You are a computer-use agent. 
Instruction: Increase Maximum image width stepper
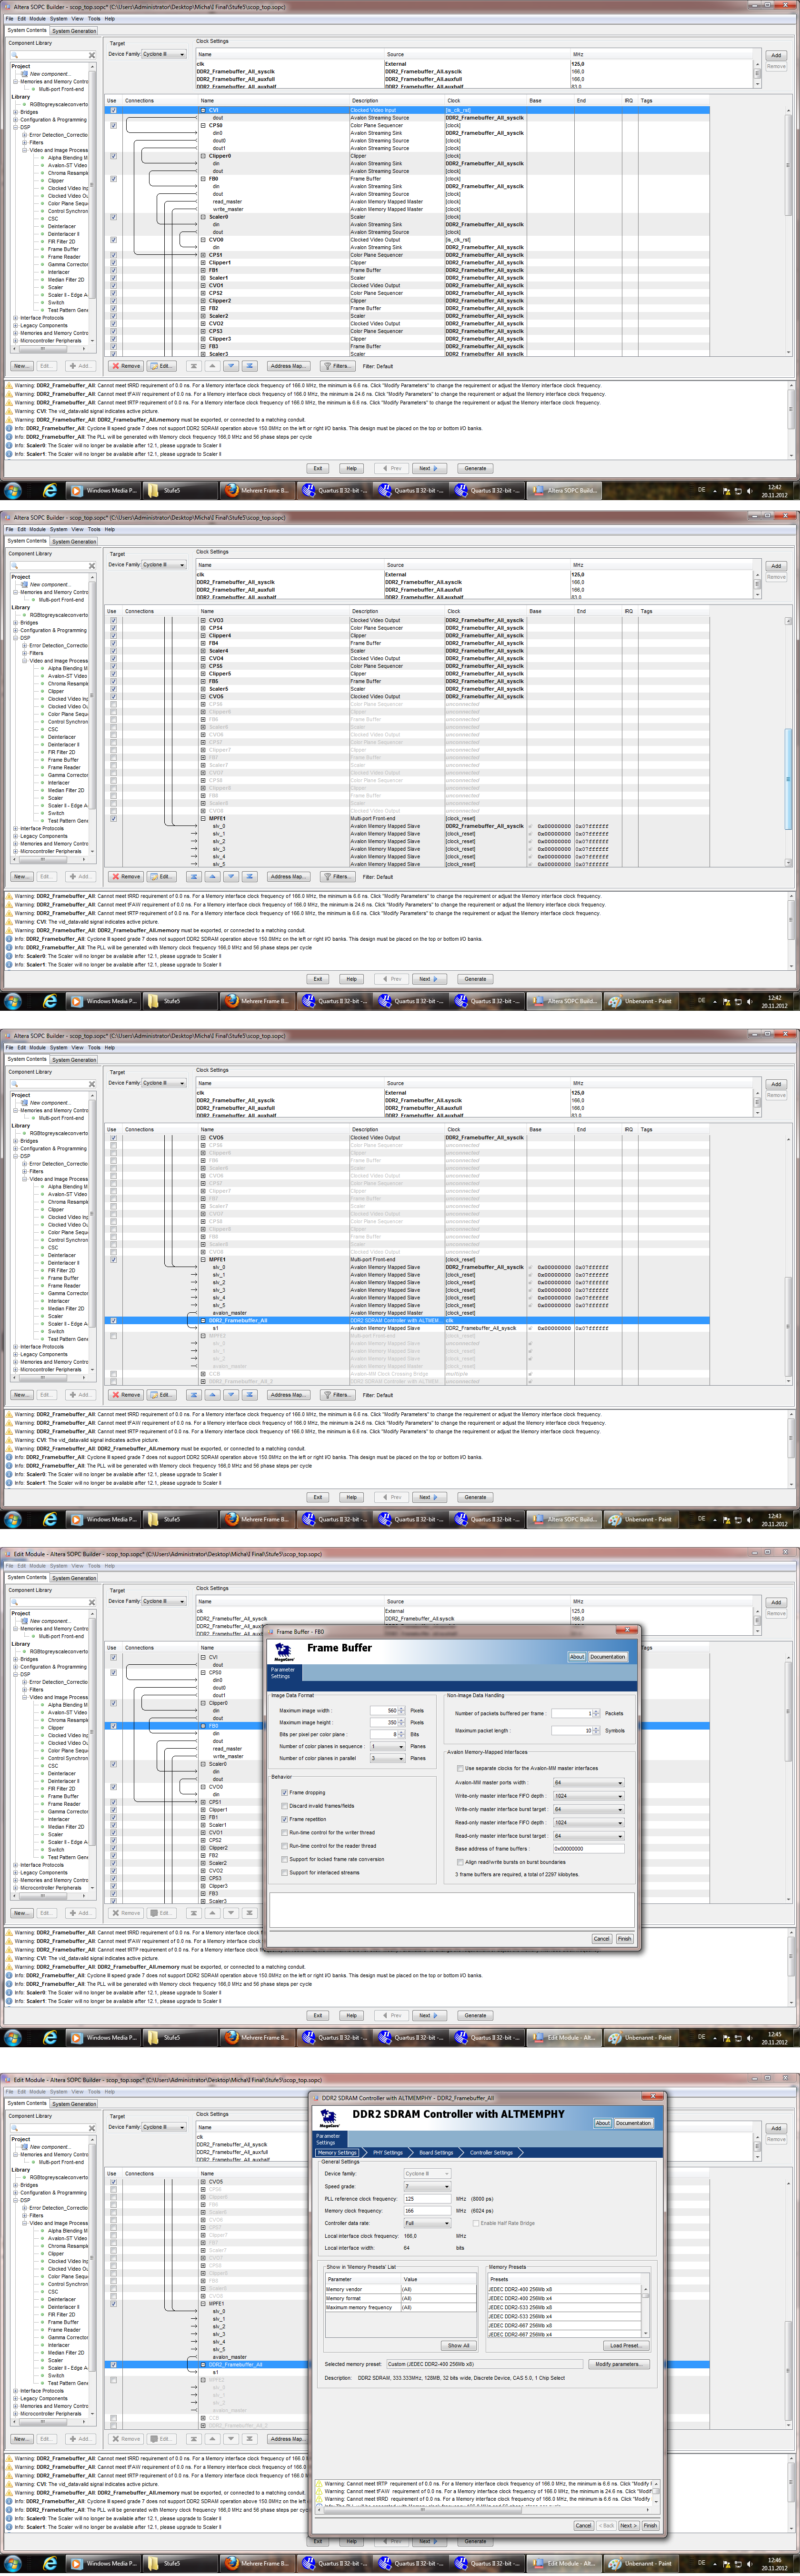point(402,1708)
